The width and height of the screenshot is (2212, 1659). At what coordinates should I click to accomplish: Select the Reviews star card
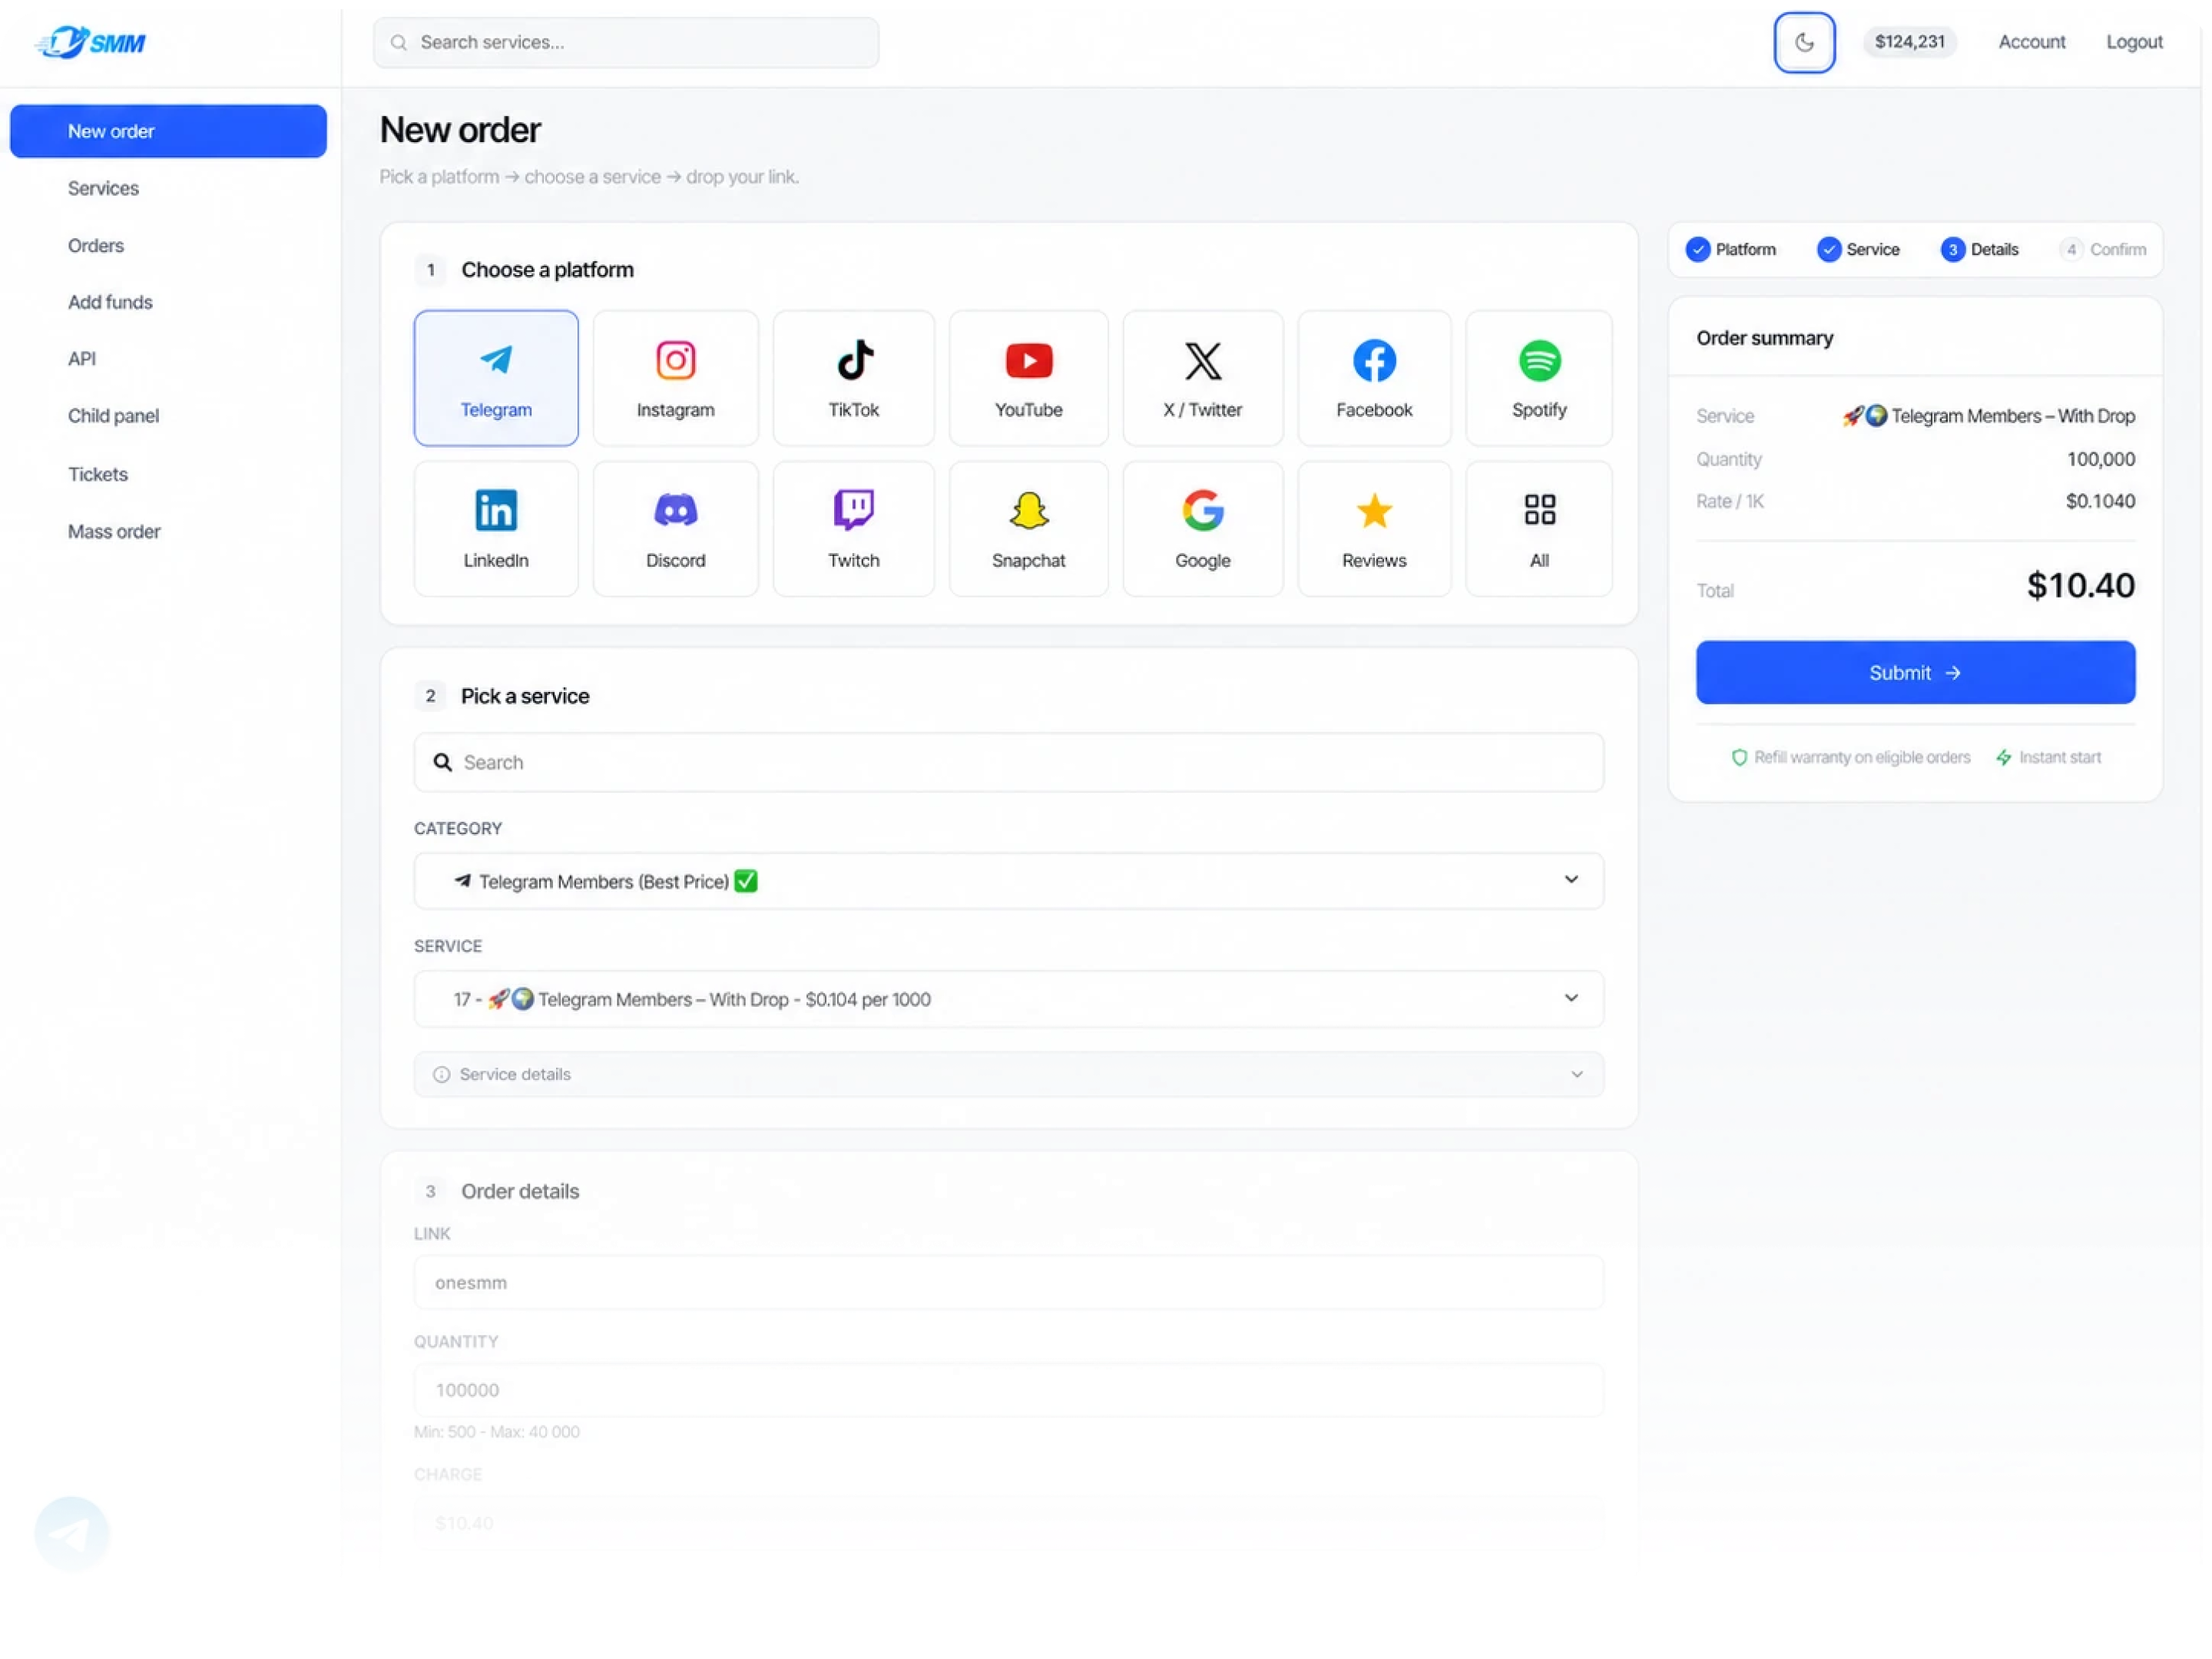click(1374, 528)
